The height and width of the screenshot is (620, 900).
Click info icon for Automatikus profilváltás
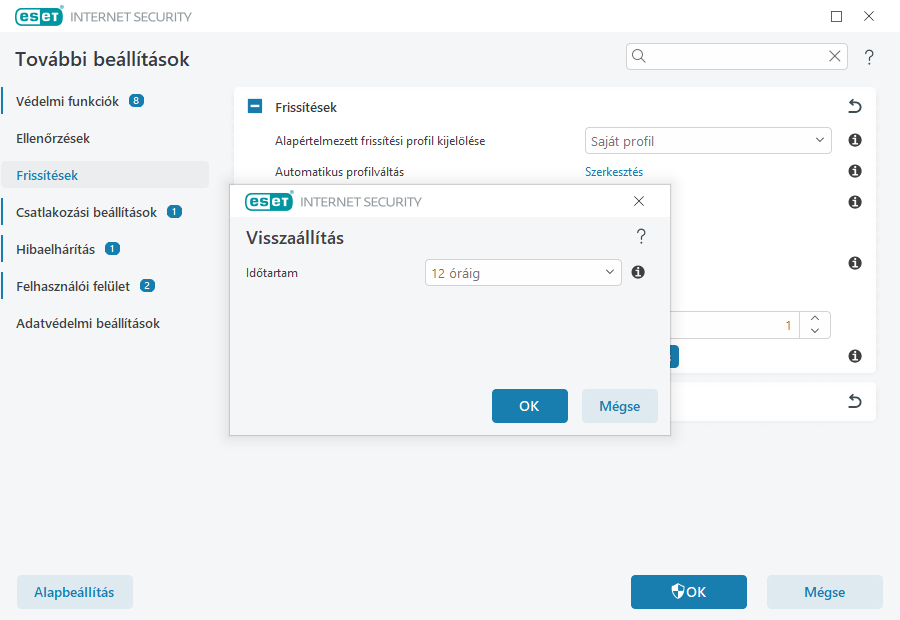coord(855,171)
